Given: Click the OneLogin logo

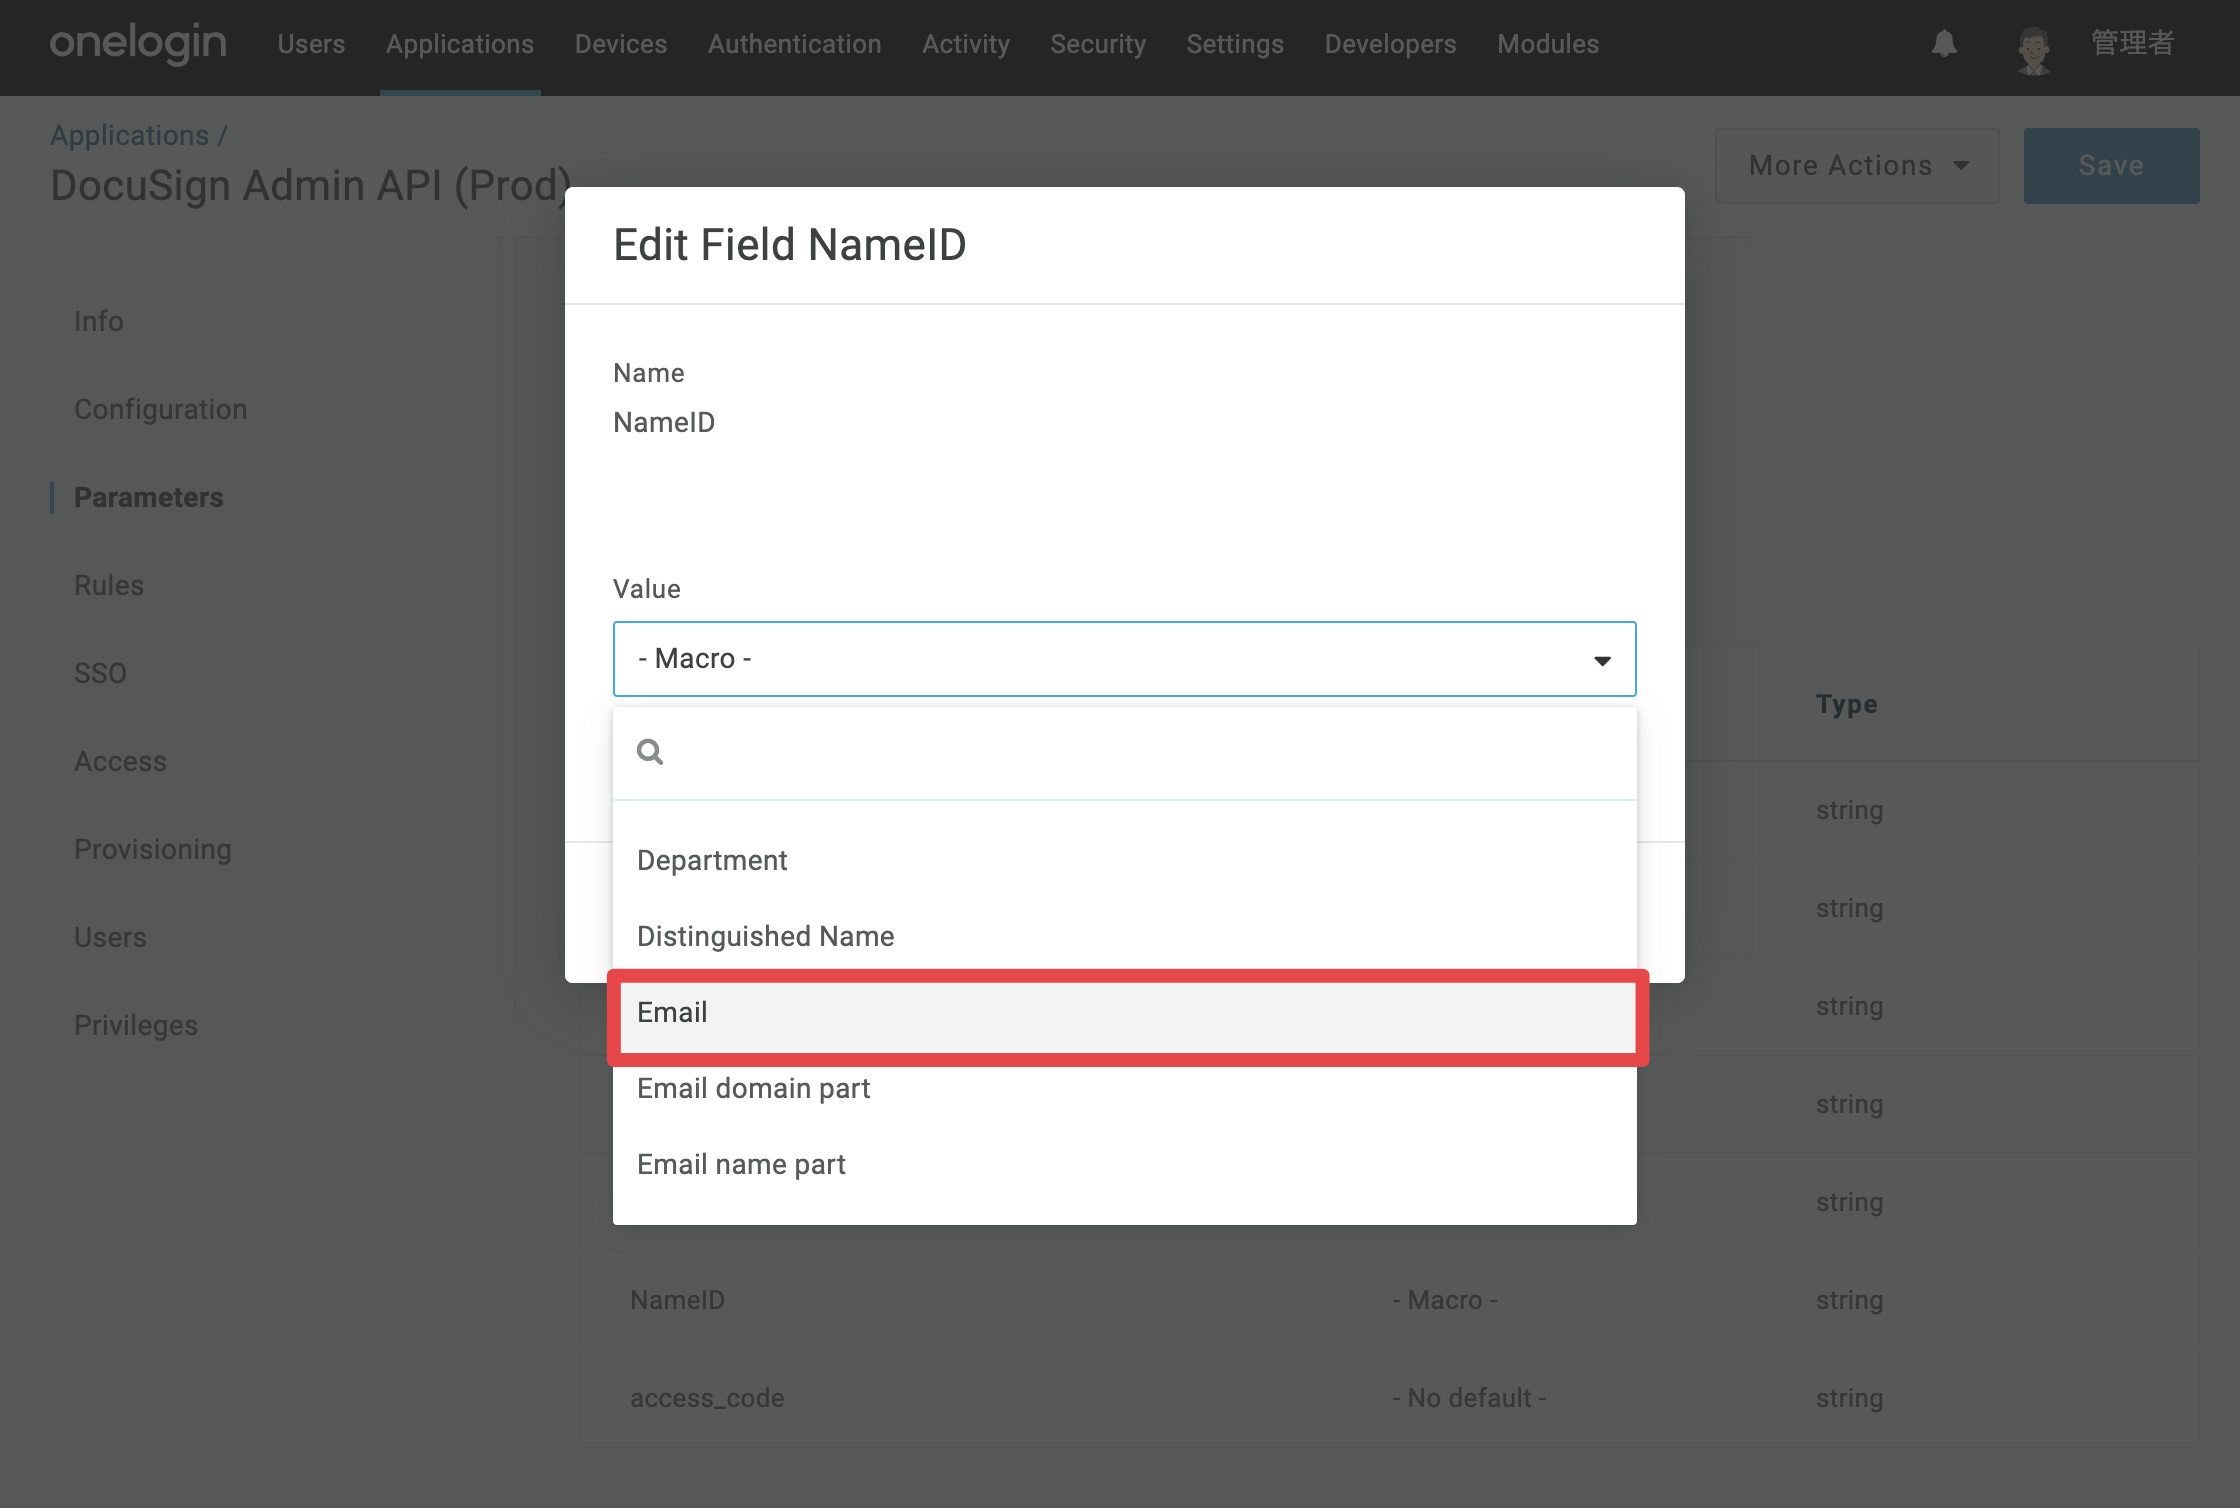Looking at the screenshot, I should point(138,44).
